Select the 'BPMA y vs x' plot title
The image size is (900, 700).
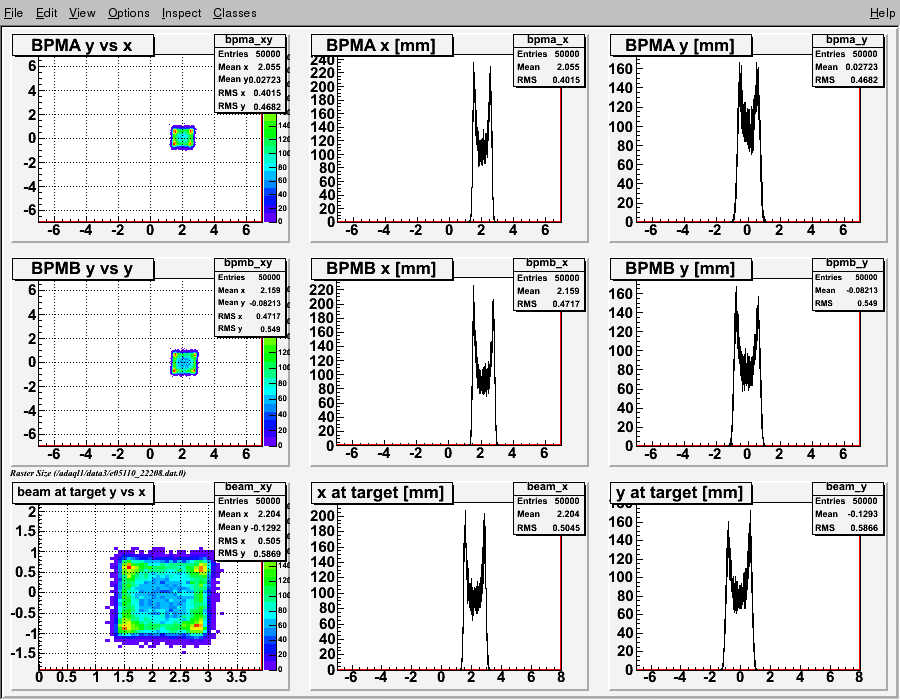[x=83, y=45]
